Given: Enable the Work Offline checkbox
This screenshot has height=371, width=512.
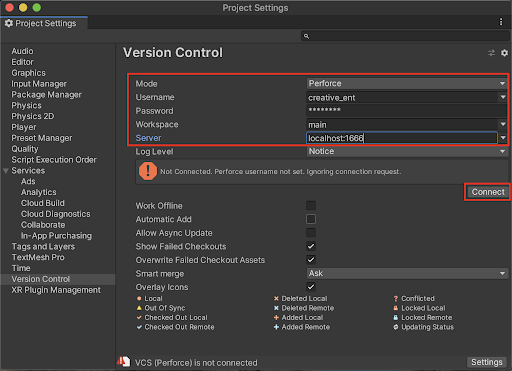Looking at the screenshot, I should 311,205.
